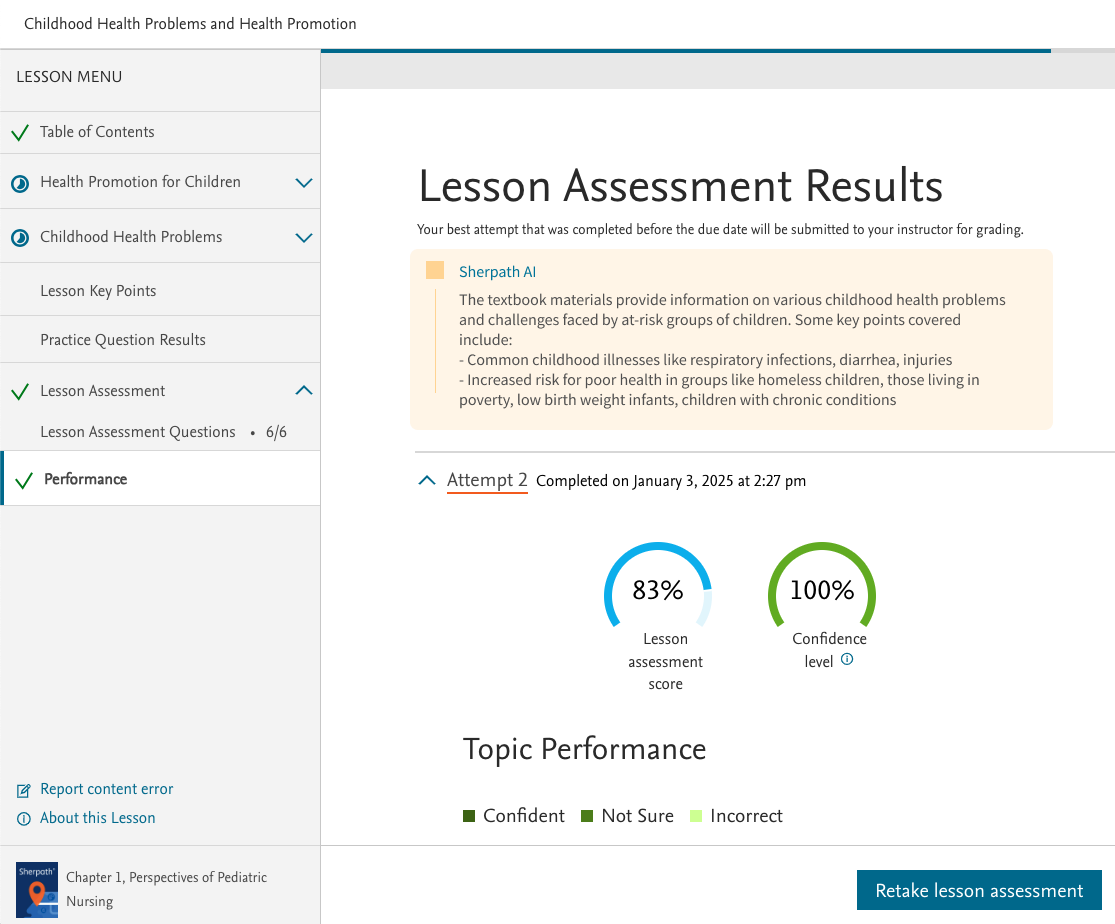This screenshot has width=1115, height=924.
Task: Click the Performance green checkmark icon
Action: point(24,481)
